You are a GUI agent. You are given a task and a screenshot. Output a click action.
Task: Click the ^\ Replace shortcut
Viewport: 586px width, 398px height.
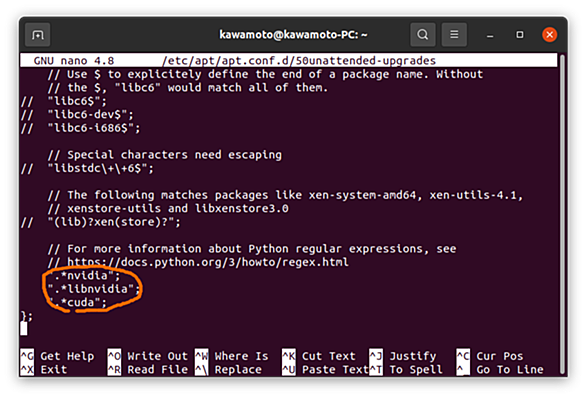pyautogui.click(x=228, y=370)
